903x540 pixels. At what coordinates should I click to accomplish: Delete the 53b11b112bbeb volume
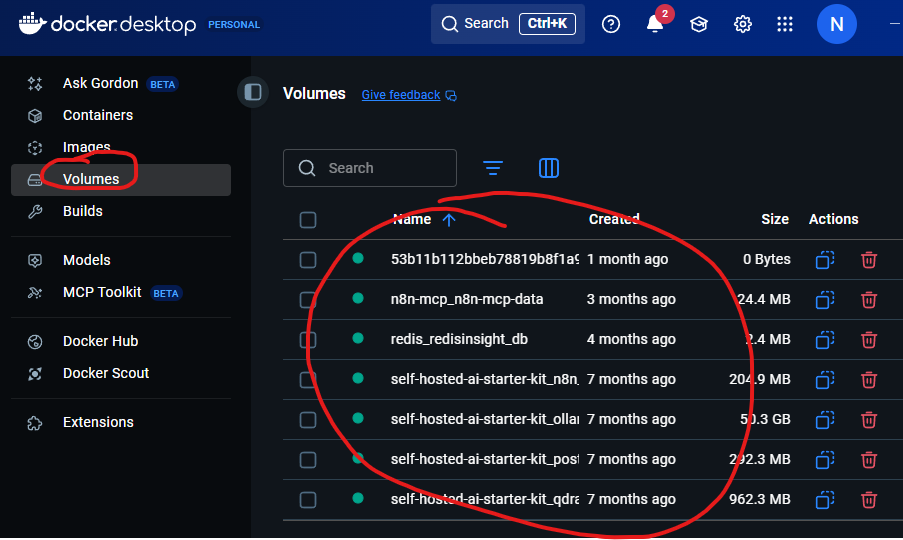(x=869, y=260)
